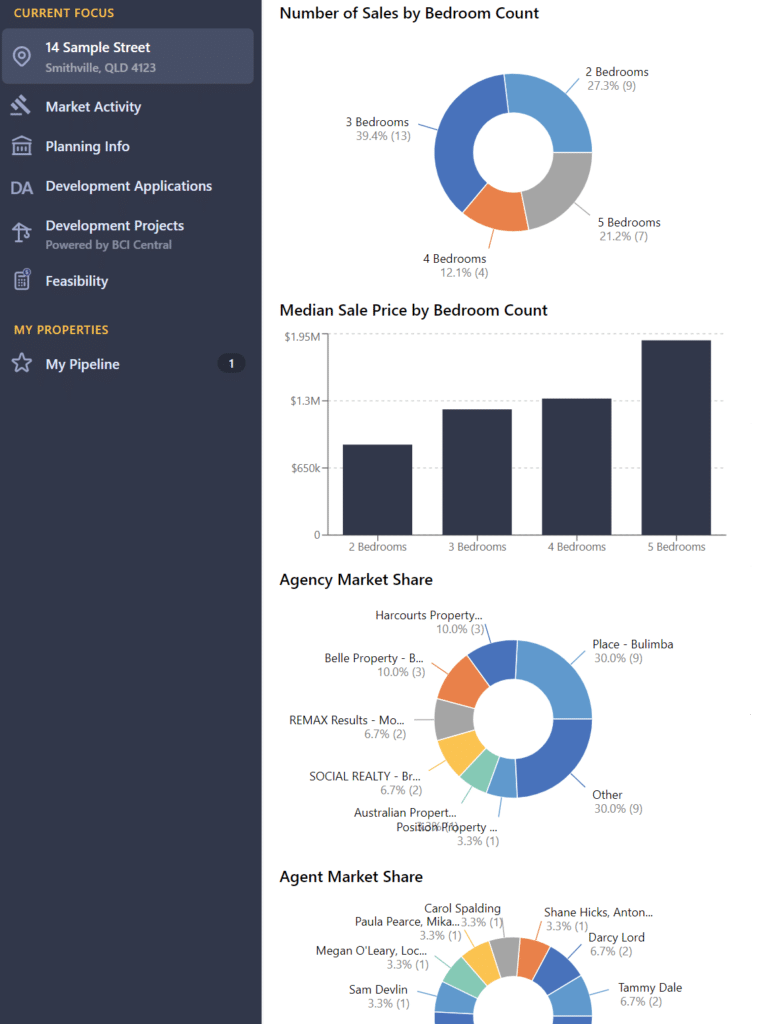Select the 14 Sample Street address card

tap(127, 56)
